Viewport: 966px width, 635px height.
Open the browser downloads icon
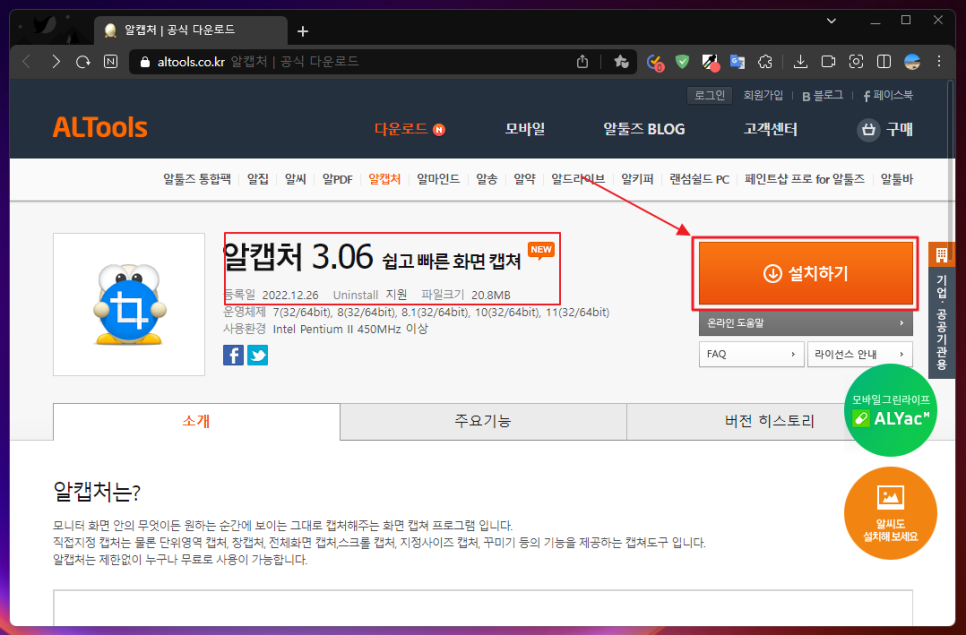coord(800,62)
